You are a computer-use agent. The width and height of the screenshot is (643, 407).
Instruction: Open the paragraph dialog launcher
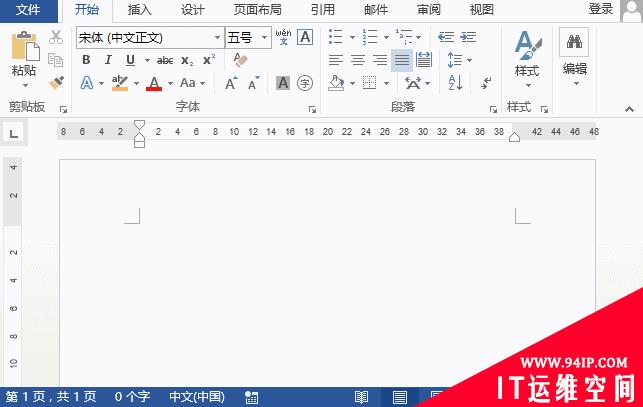tap(493, 110)
